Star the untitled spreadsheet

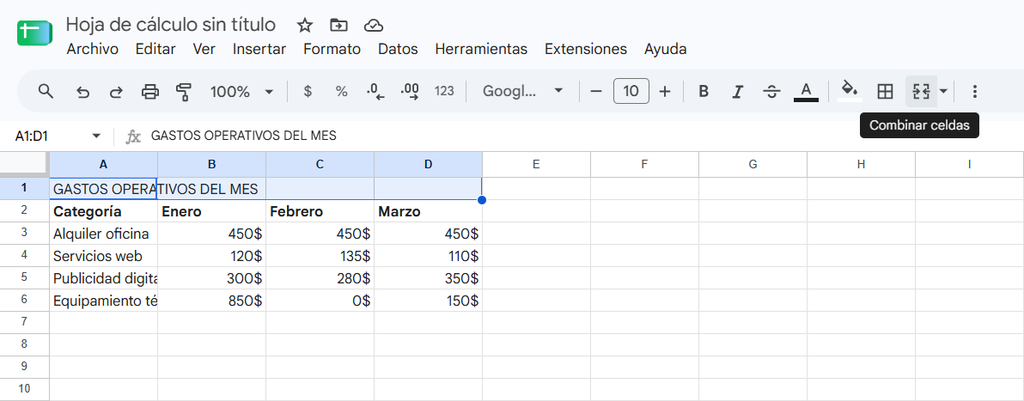pyautogui.click(x=304, y=25)
